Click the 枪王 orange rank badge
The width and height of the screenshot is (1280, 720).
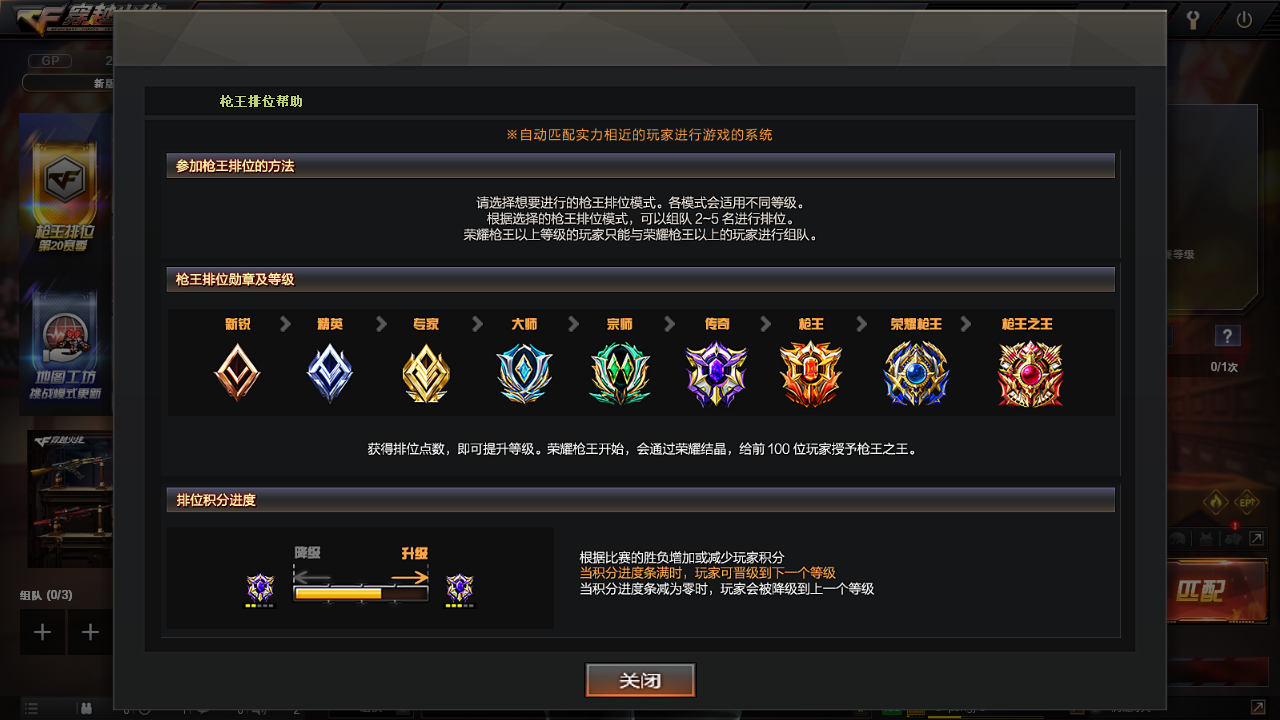(811, 373)
